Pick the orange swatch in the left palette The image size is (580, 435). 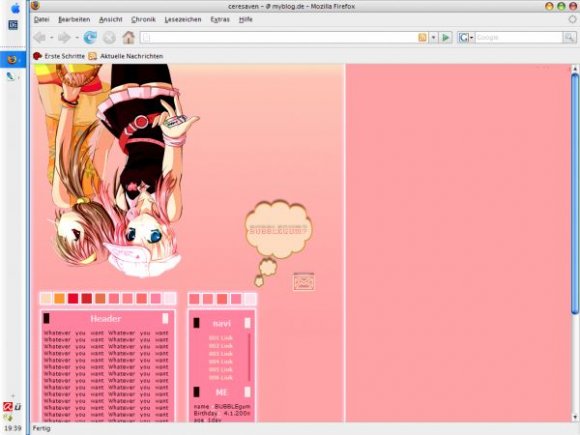(x=59, y=298)
